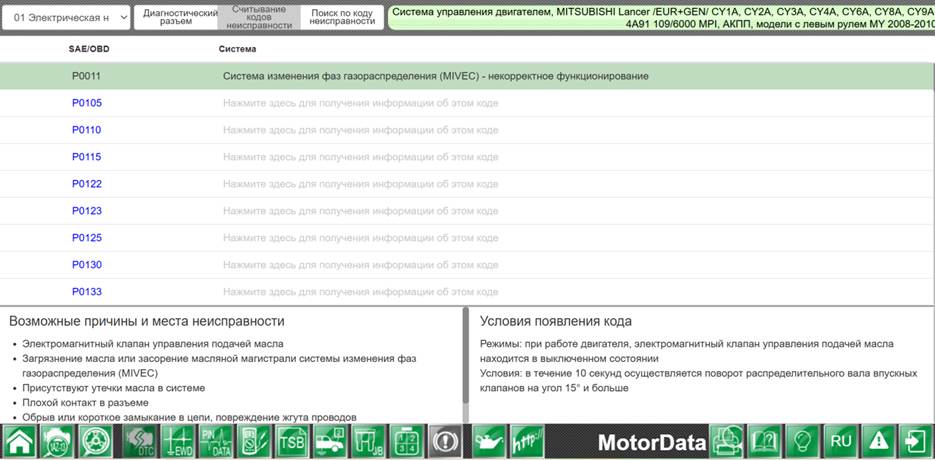The image size is (935, 460).
Task: Select the DTC fault codes icon
Action: coord(140,442)
